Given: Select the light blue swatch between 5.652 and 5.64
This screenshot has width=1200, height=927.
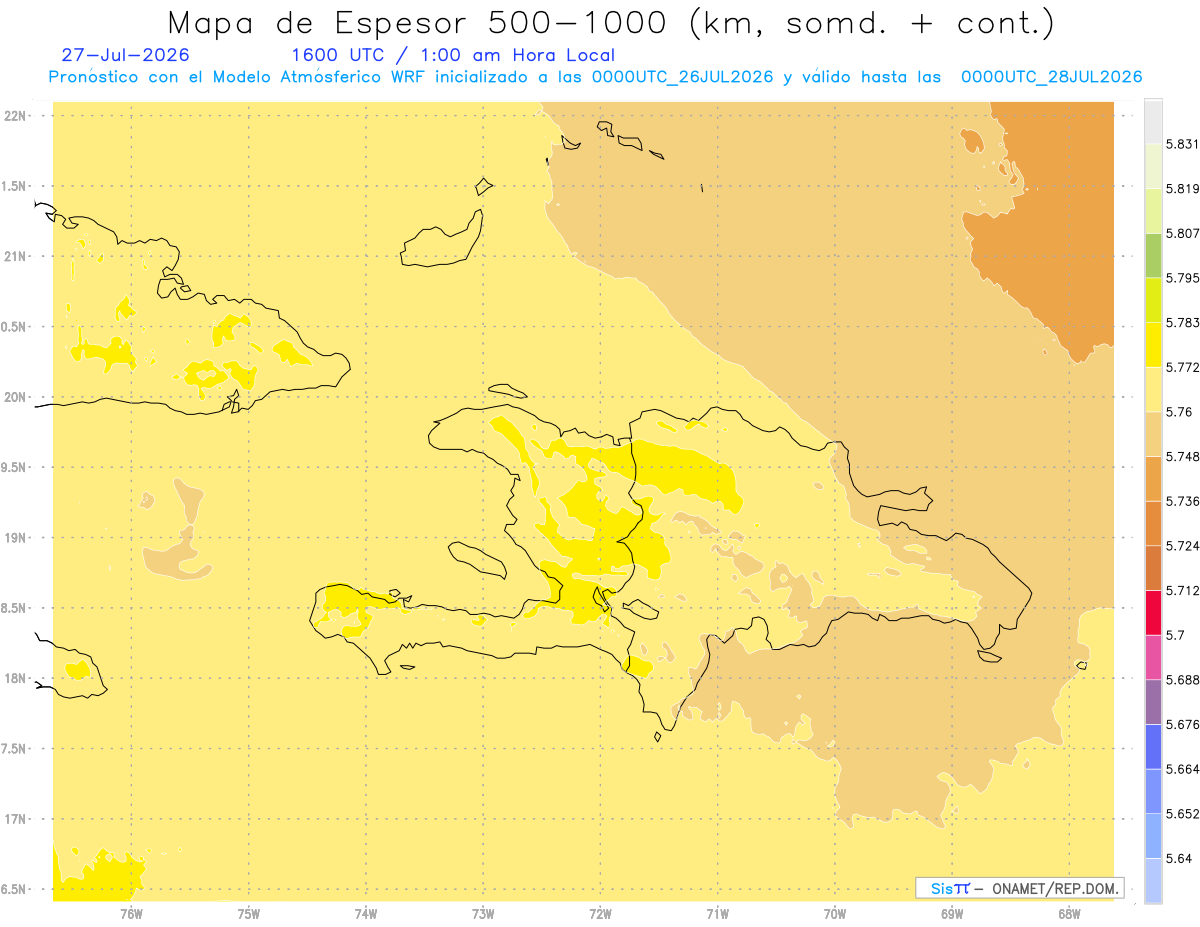Looking at the screenshot, I should (x=1153, y=836).
